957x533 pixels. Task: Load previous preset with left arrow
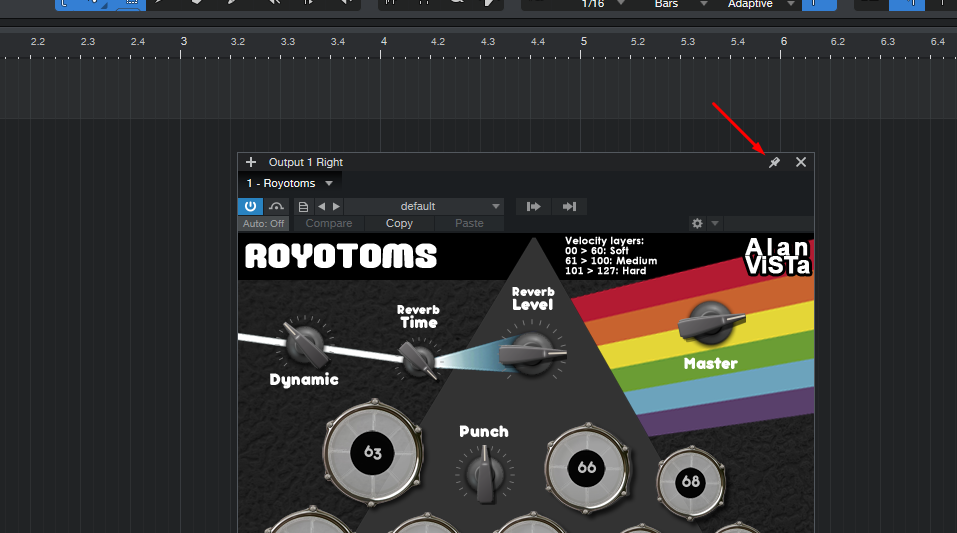pyautogui.click(x=322, y=206)
